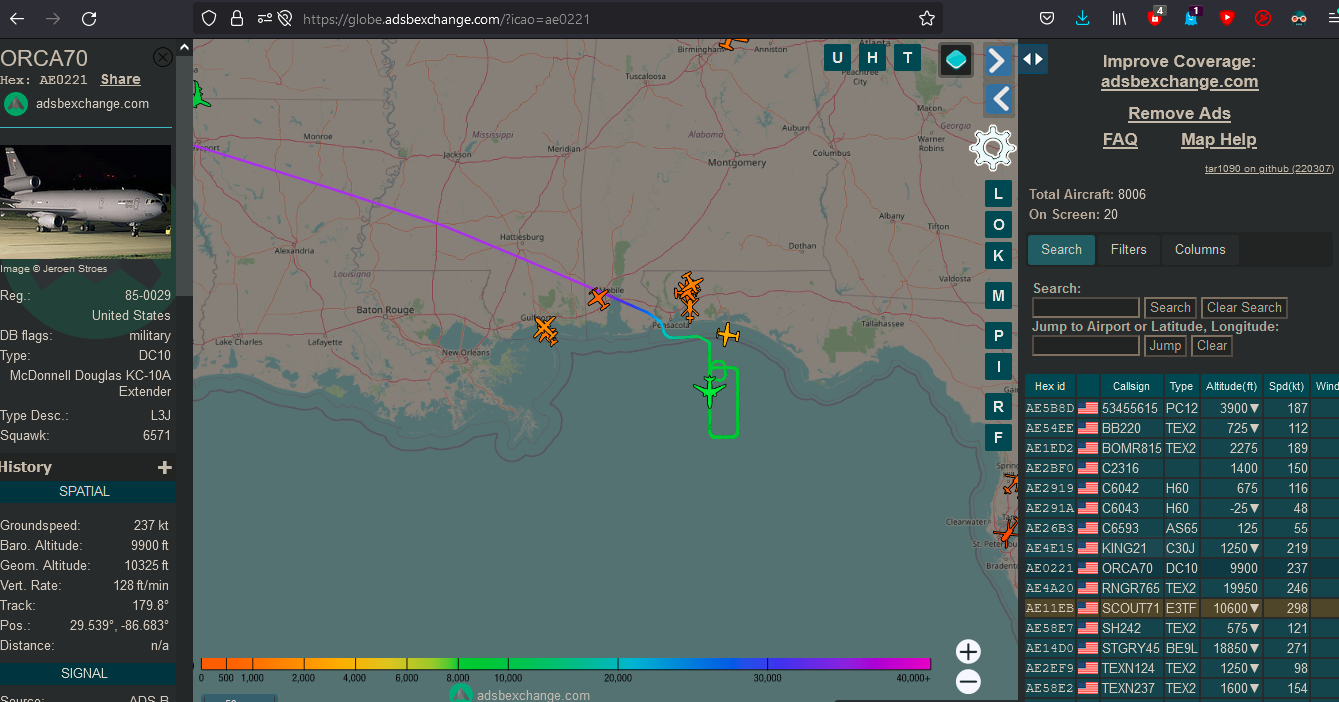The height and width of the screenshot is (702, 1339).
Task: Click the F map button
Action: (x=998, y=438)
